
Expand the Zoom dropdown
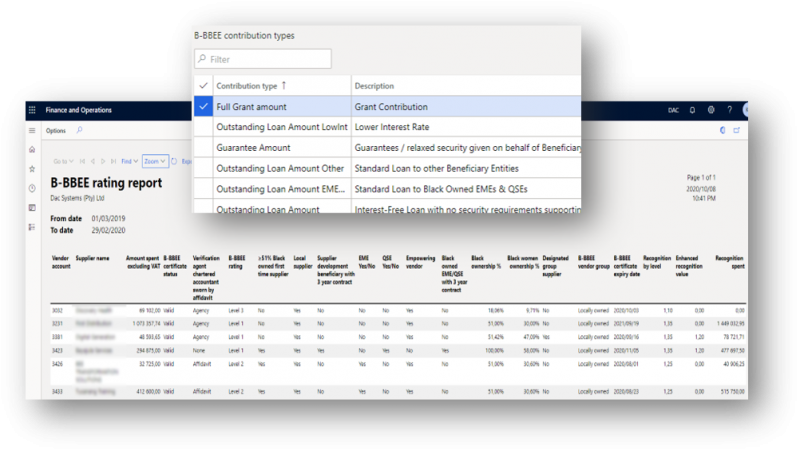pos(154,160)
